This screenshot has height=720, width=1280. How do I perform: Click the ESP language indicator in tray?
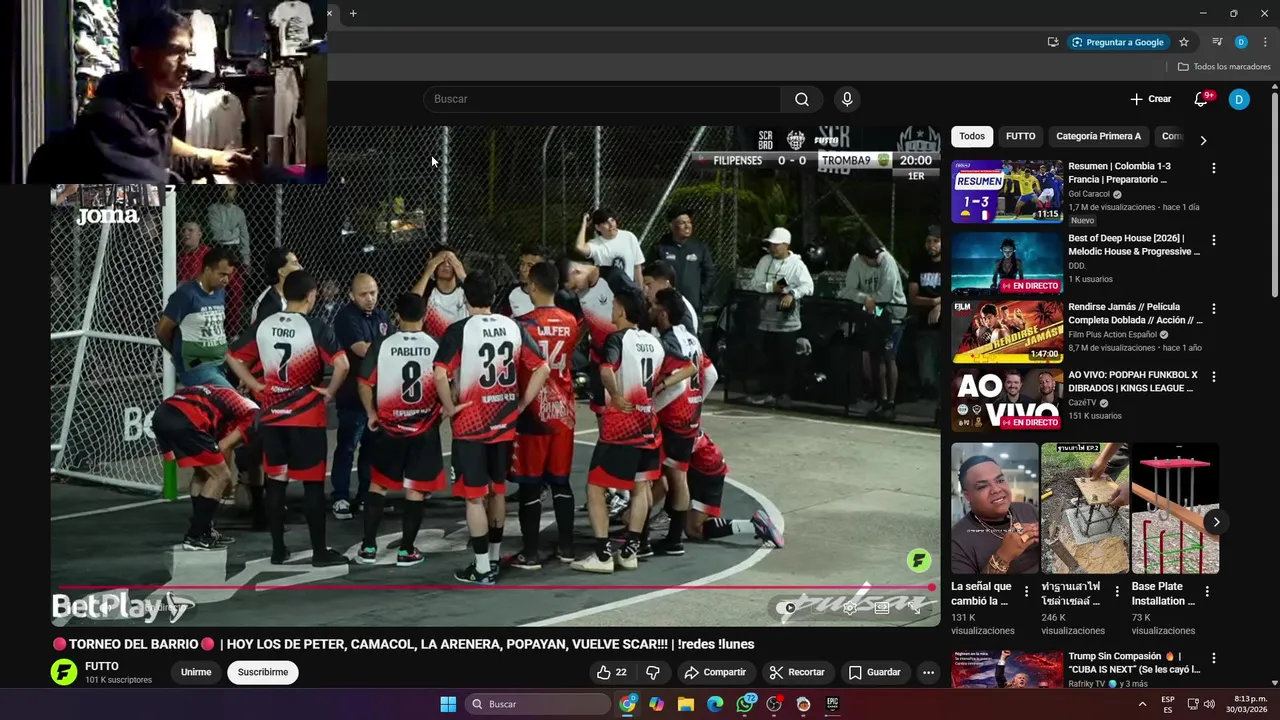click(x=1168, y=704)
